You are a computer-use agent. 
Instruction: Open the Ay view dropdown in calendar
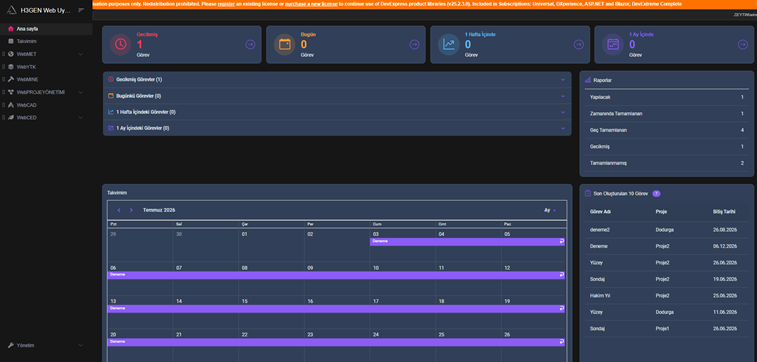(x=550, y=210)
